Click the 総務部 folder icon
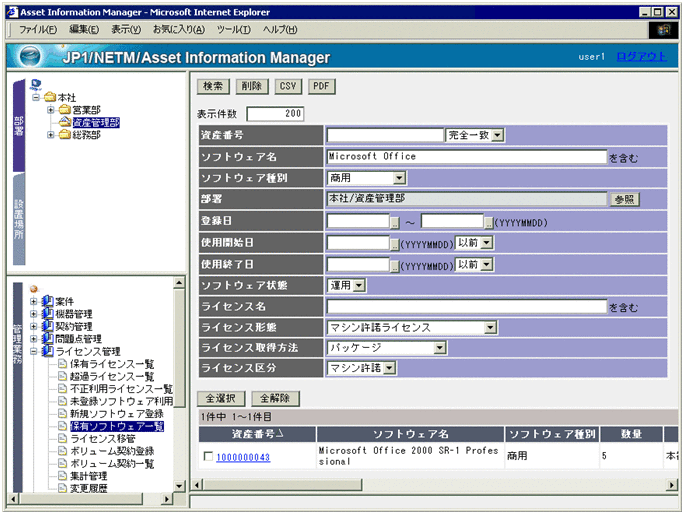Image resolution: width=685 pixels, height=515 pixels. (x=64, y=135)
